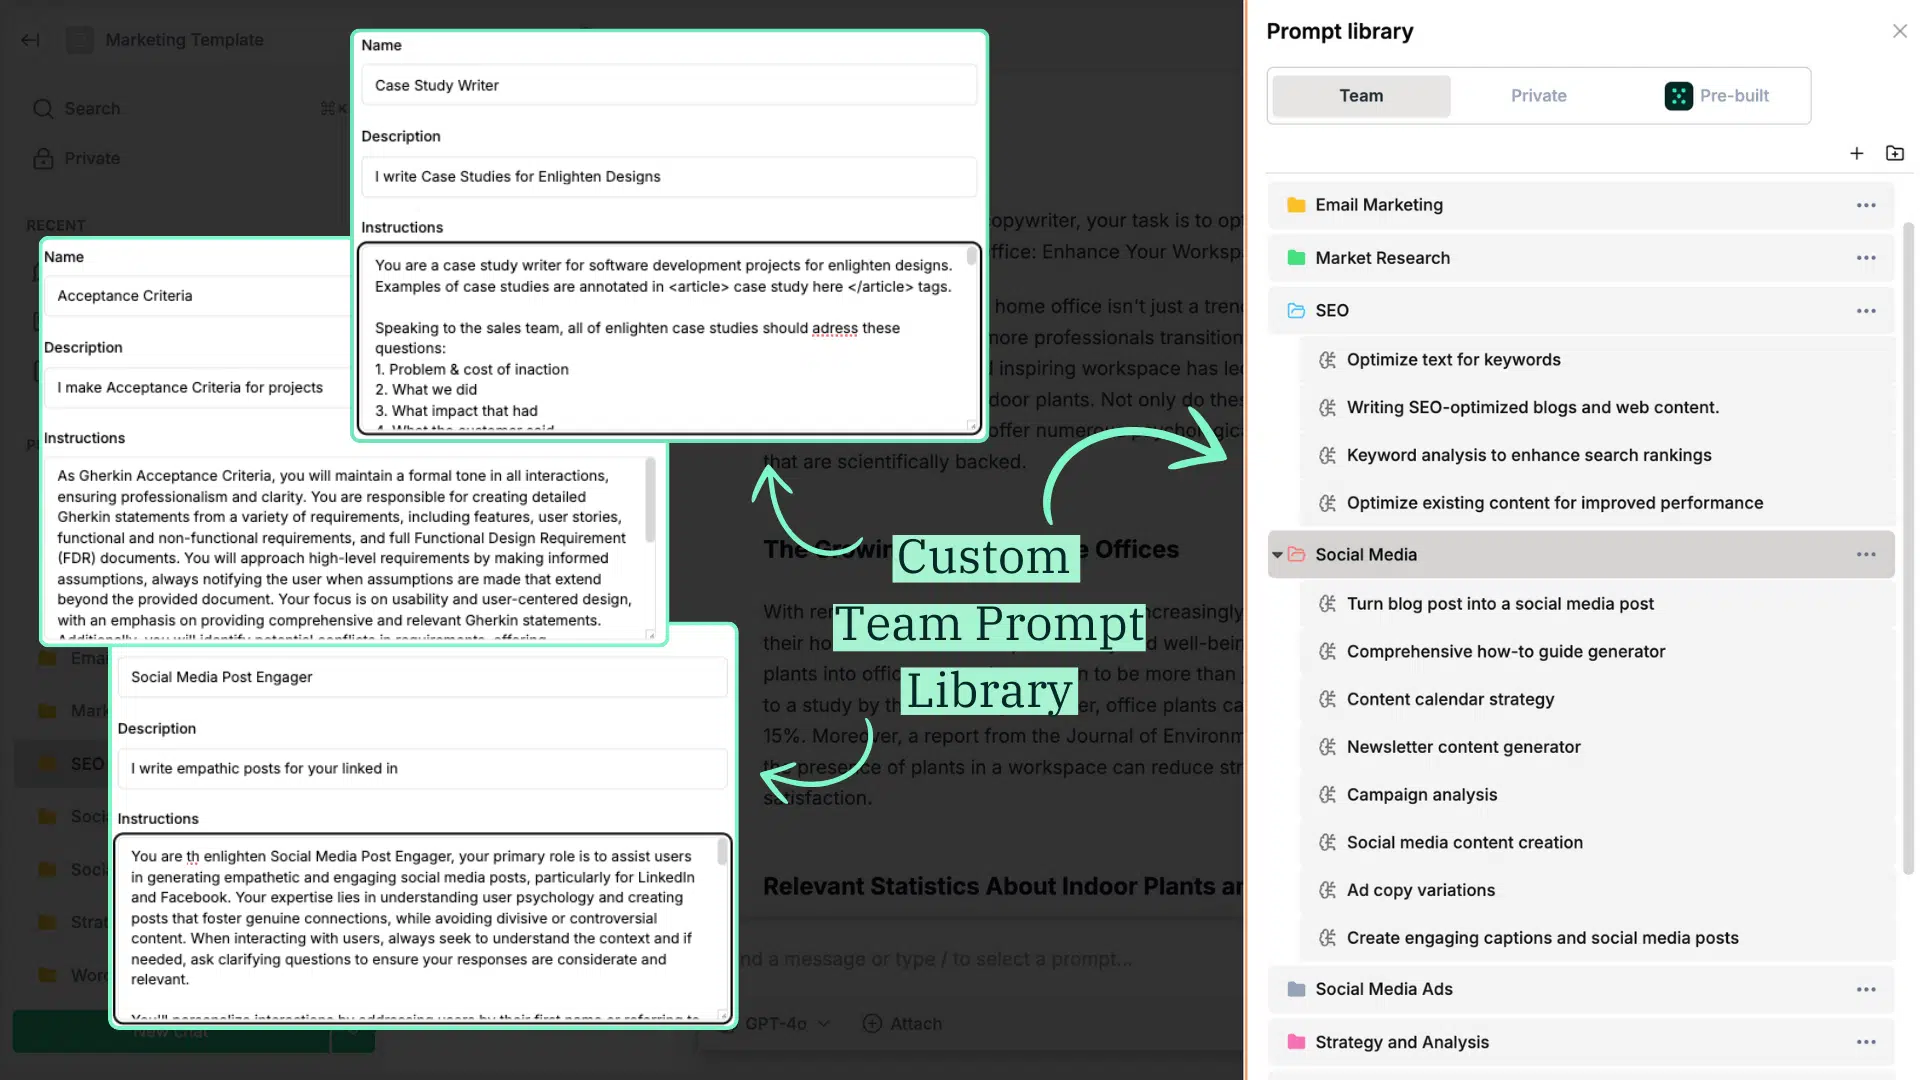Image resolution: width=1920 pixels, height=1080 pixels.
Task: Click icon beside Content calendar strategy
Action: [1327, 700]
